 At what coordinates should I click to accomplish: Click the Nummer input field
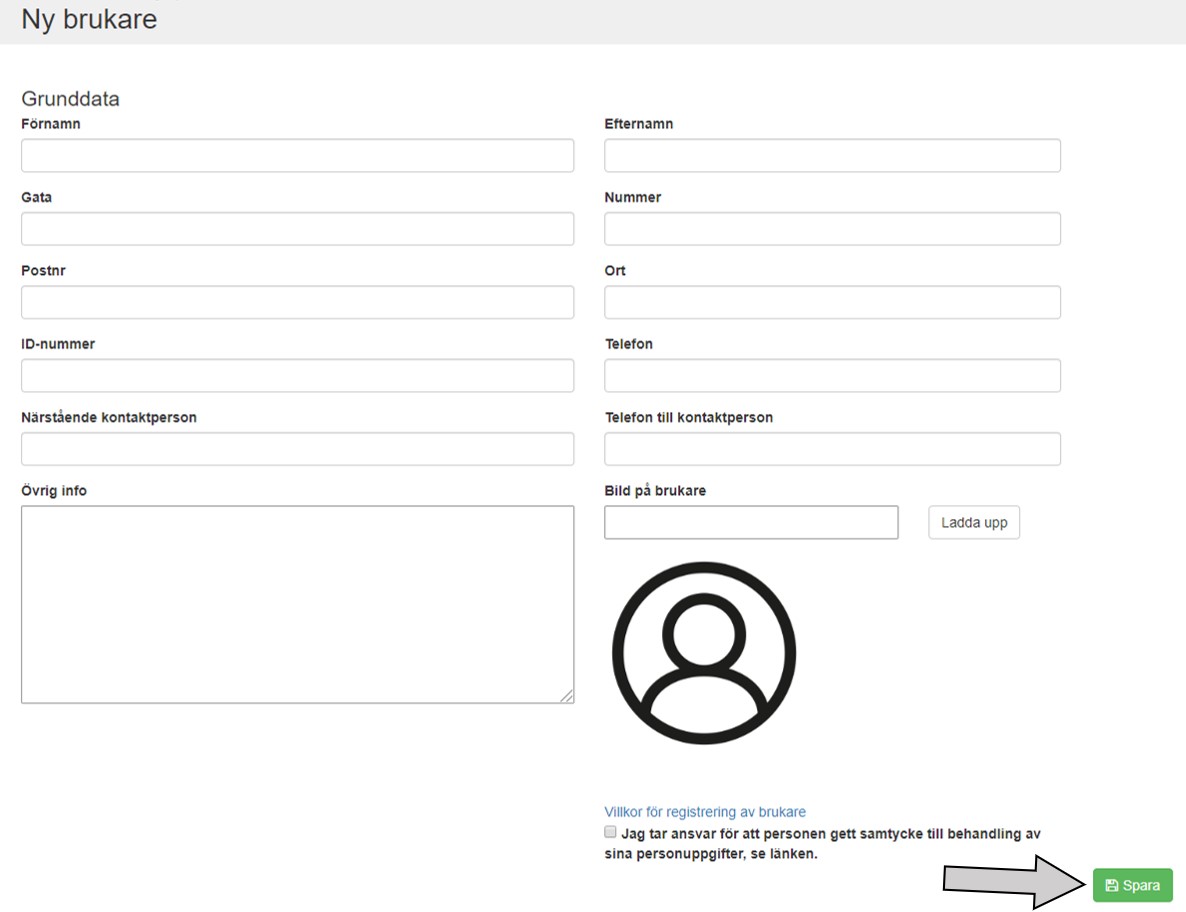[x=832, y=229]
